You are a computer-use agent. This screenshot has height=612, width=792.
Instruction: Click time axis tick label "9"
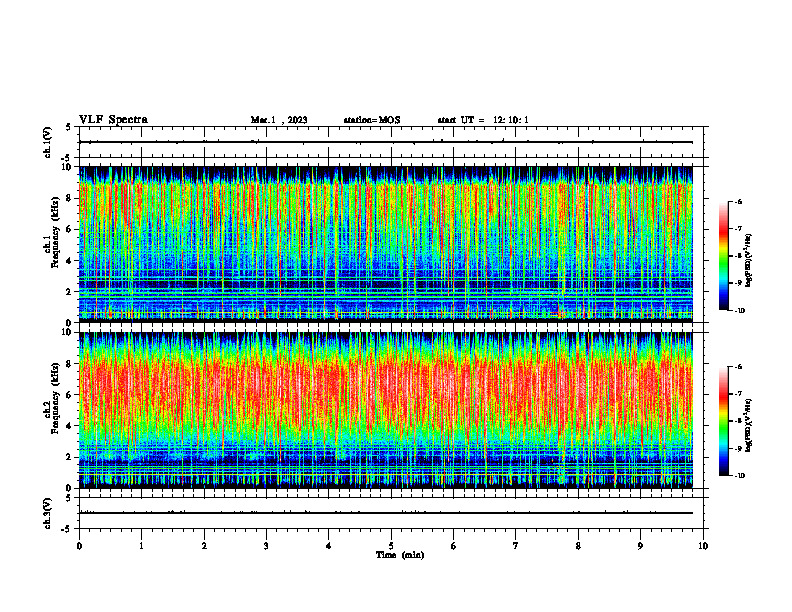[x=640, y=546]
